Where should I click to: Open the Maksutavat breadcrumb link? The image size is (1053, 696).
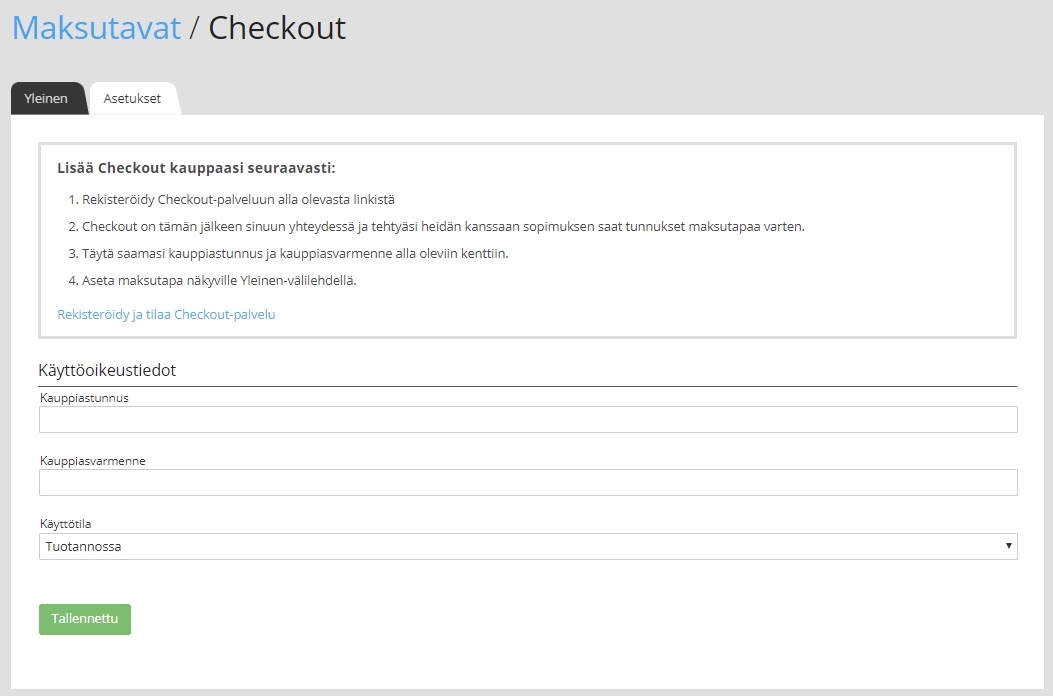[97, 28]
